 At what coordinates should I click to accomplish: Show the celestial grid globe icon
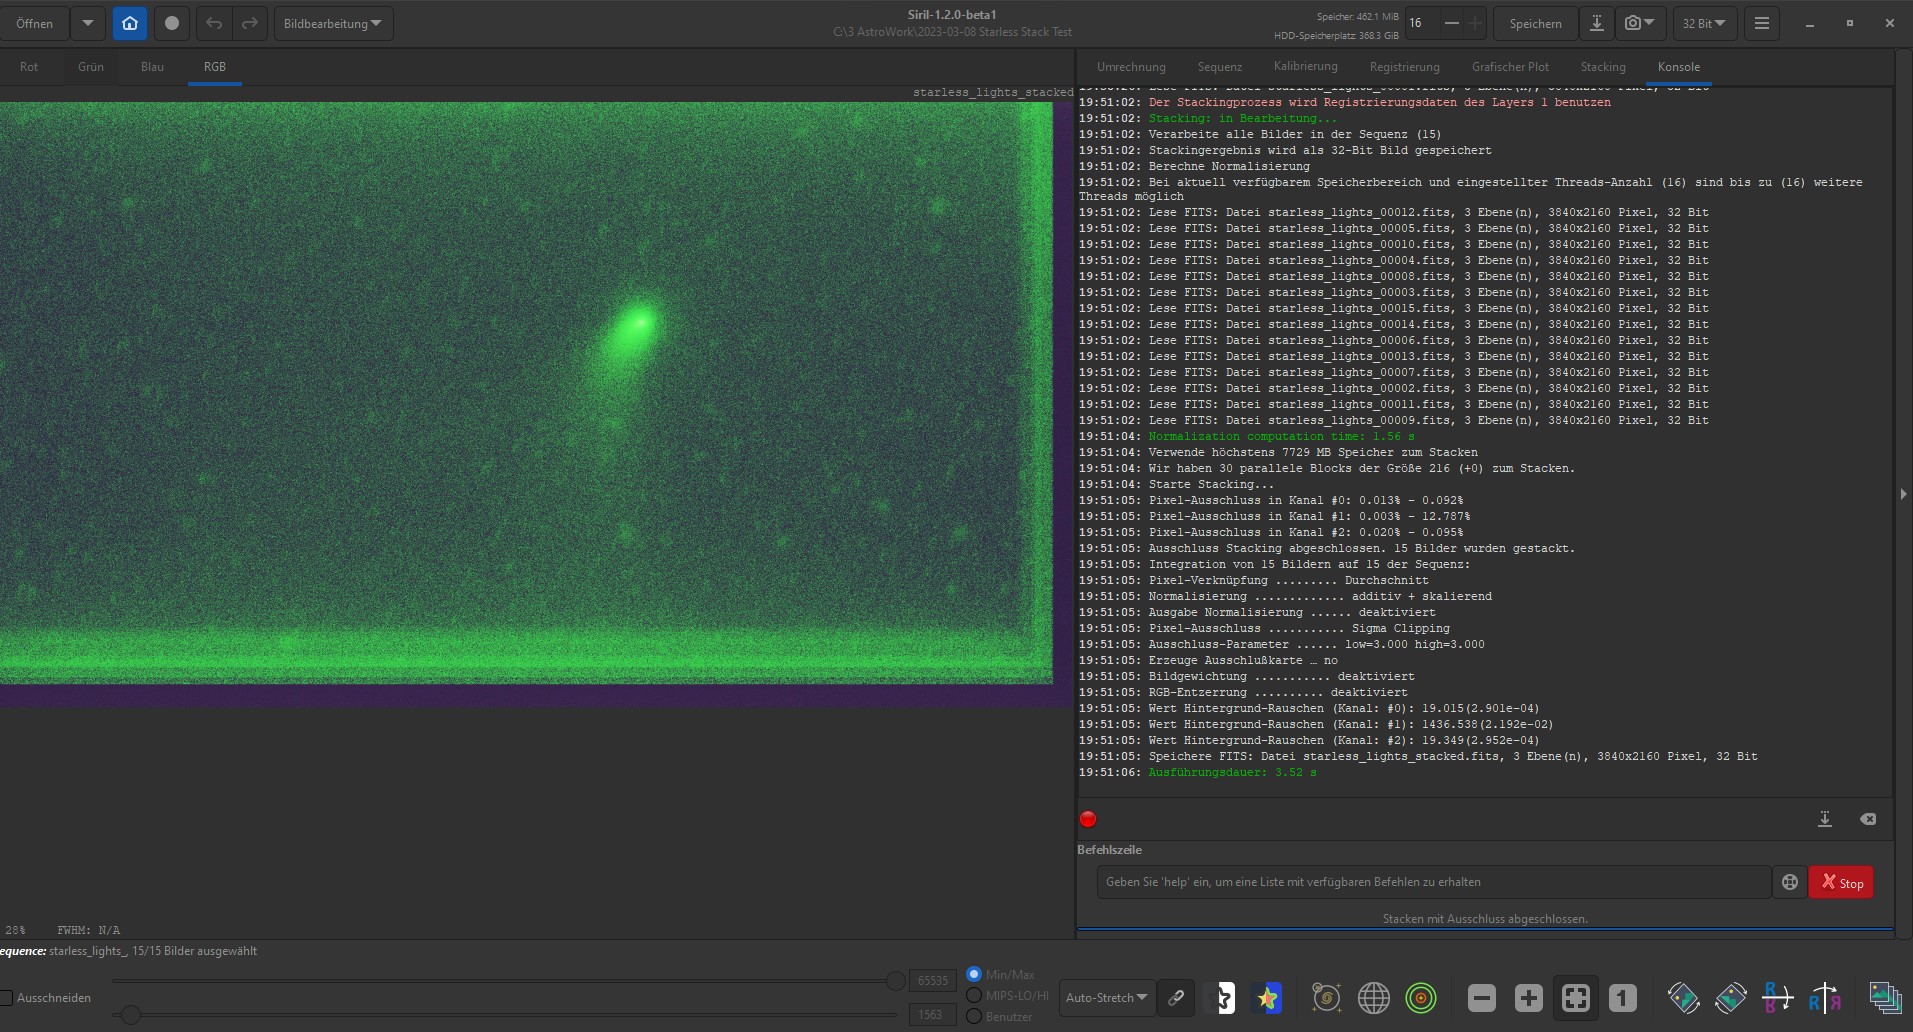(1374, 997)
